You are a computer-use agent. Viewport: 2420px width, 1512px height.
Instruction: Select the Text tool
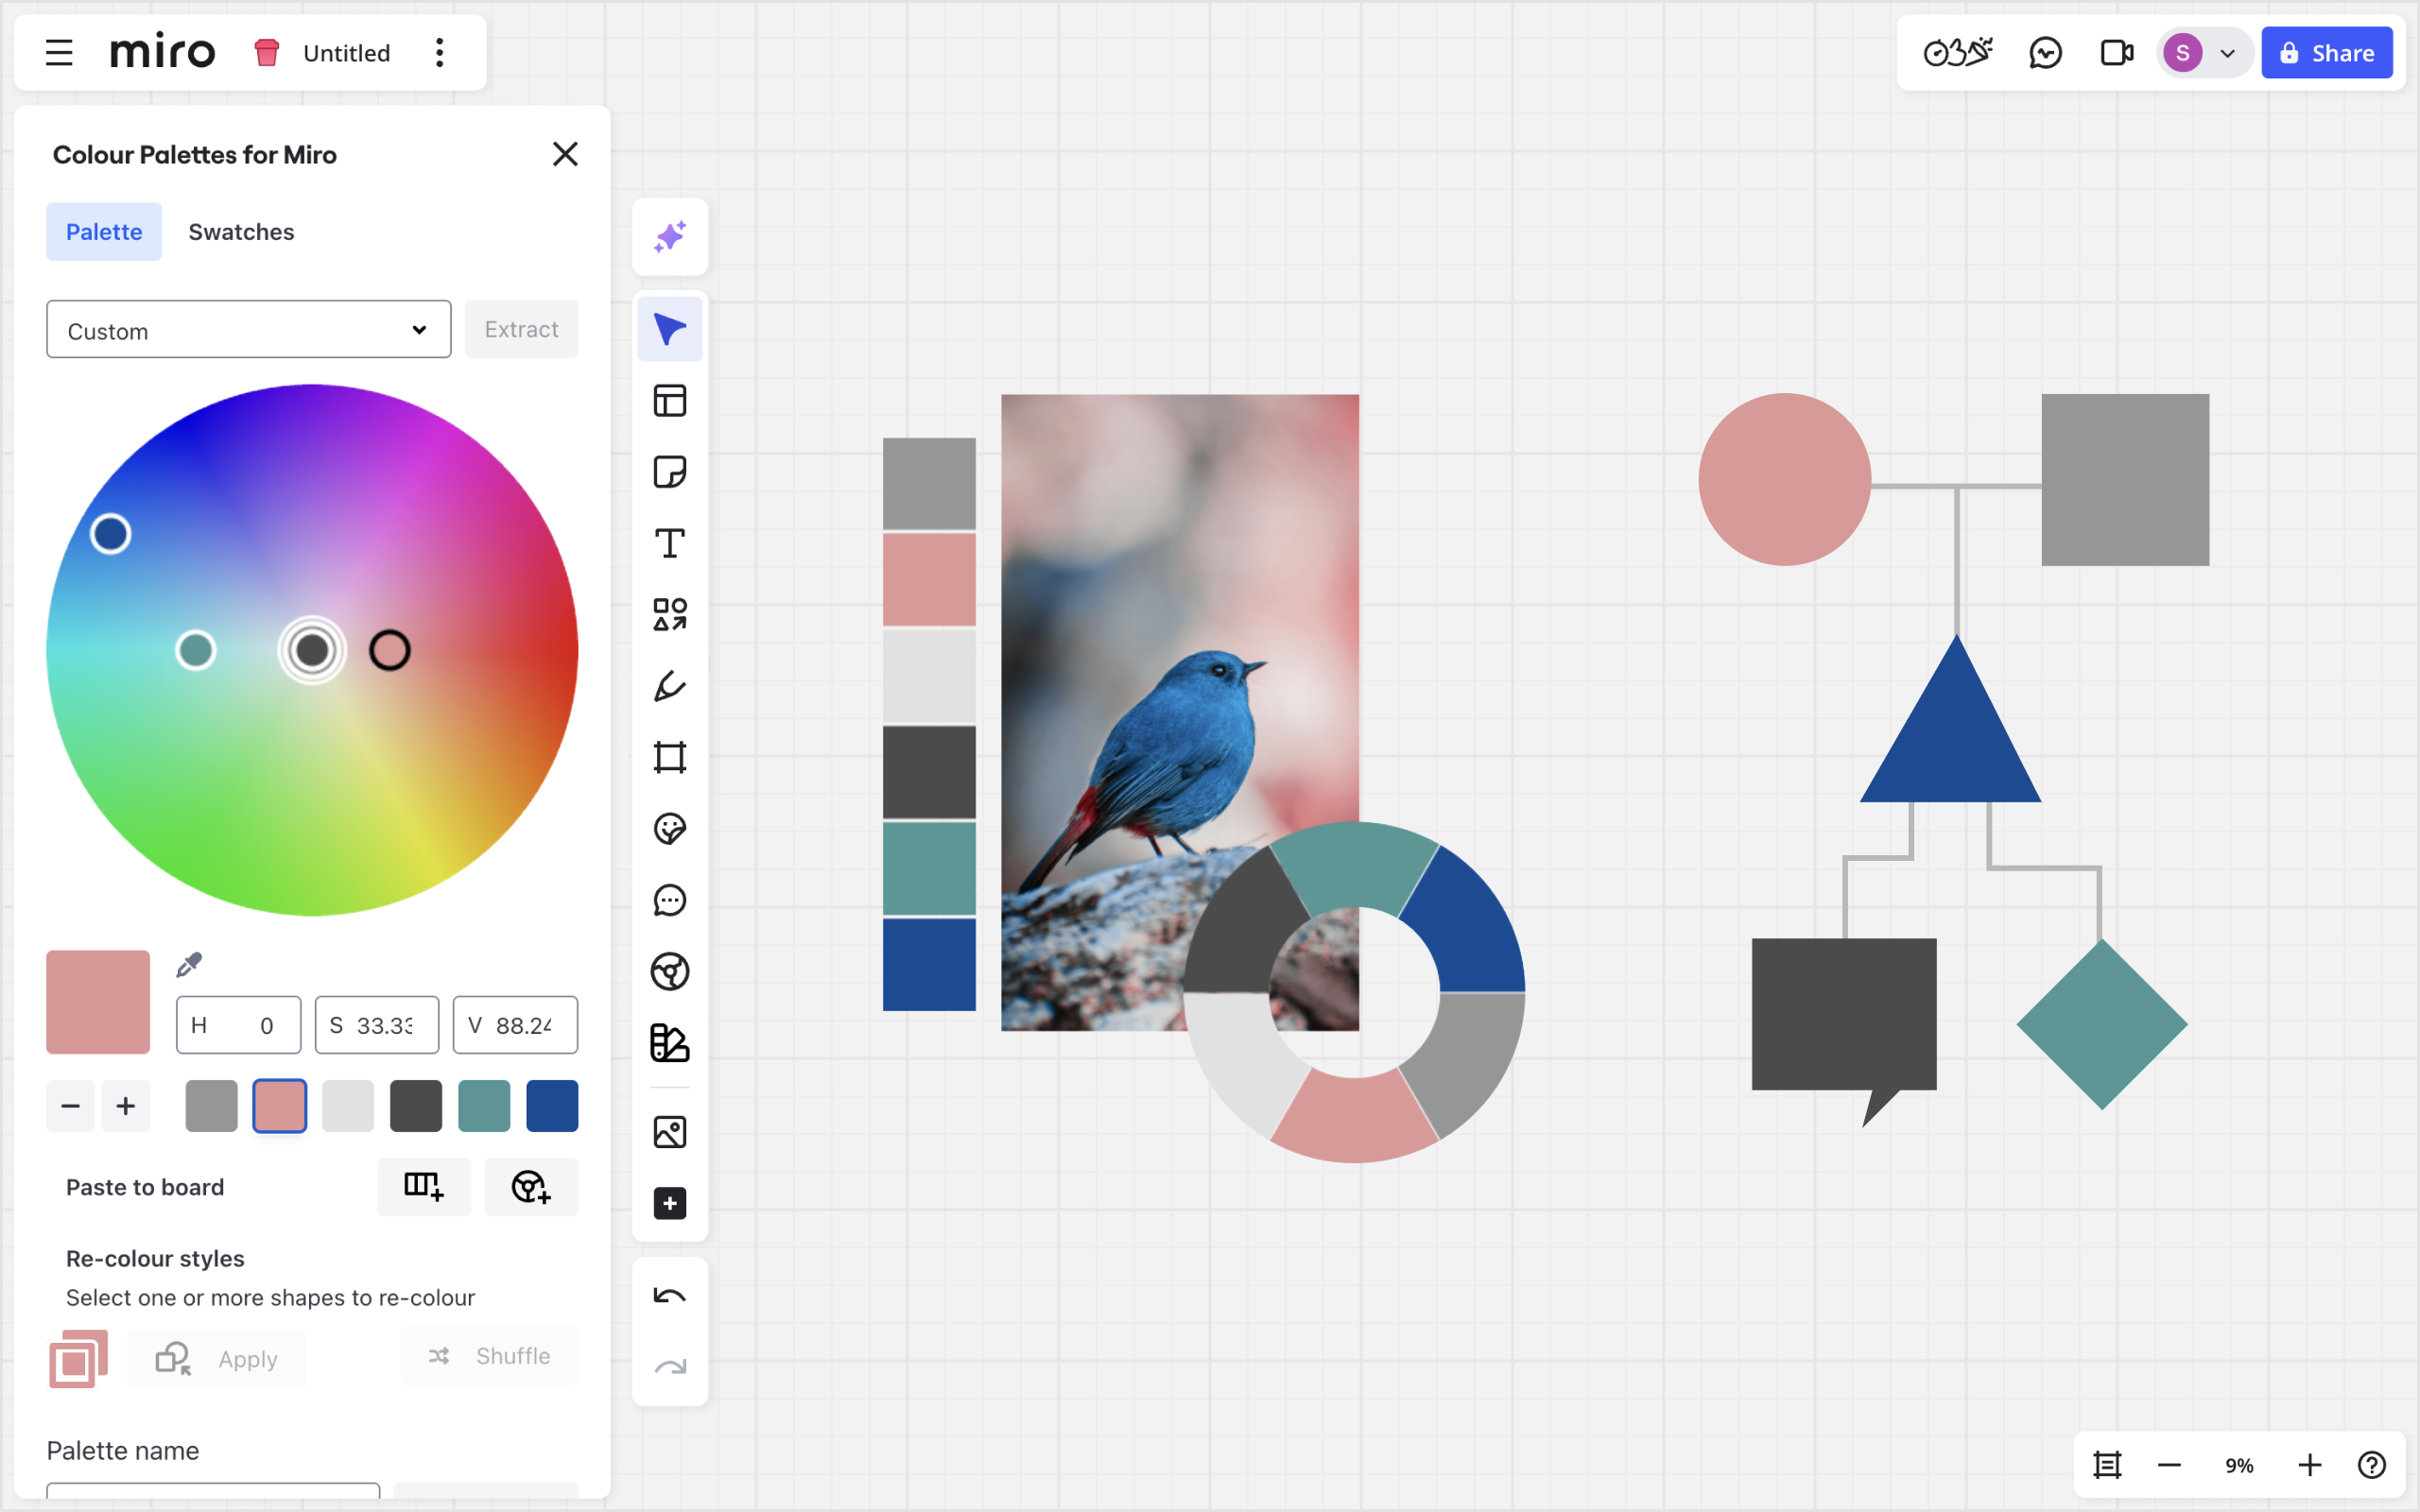(669, 543)
